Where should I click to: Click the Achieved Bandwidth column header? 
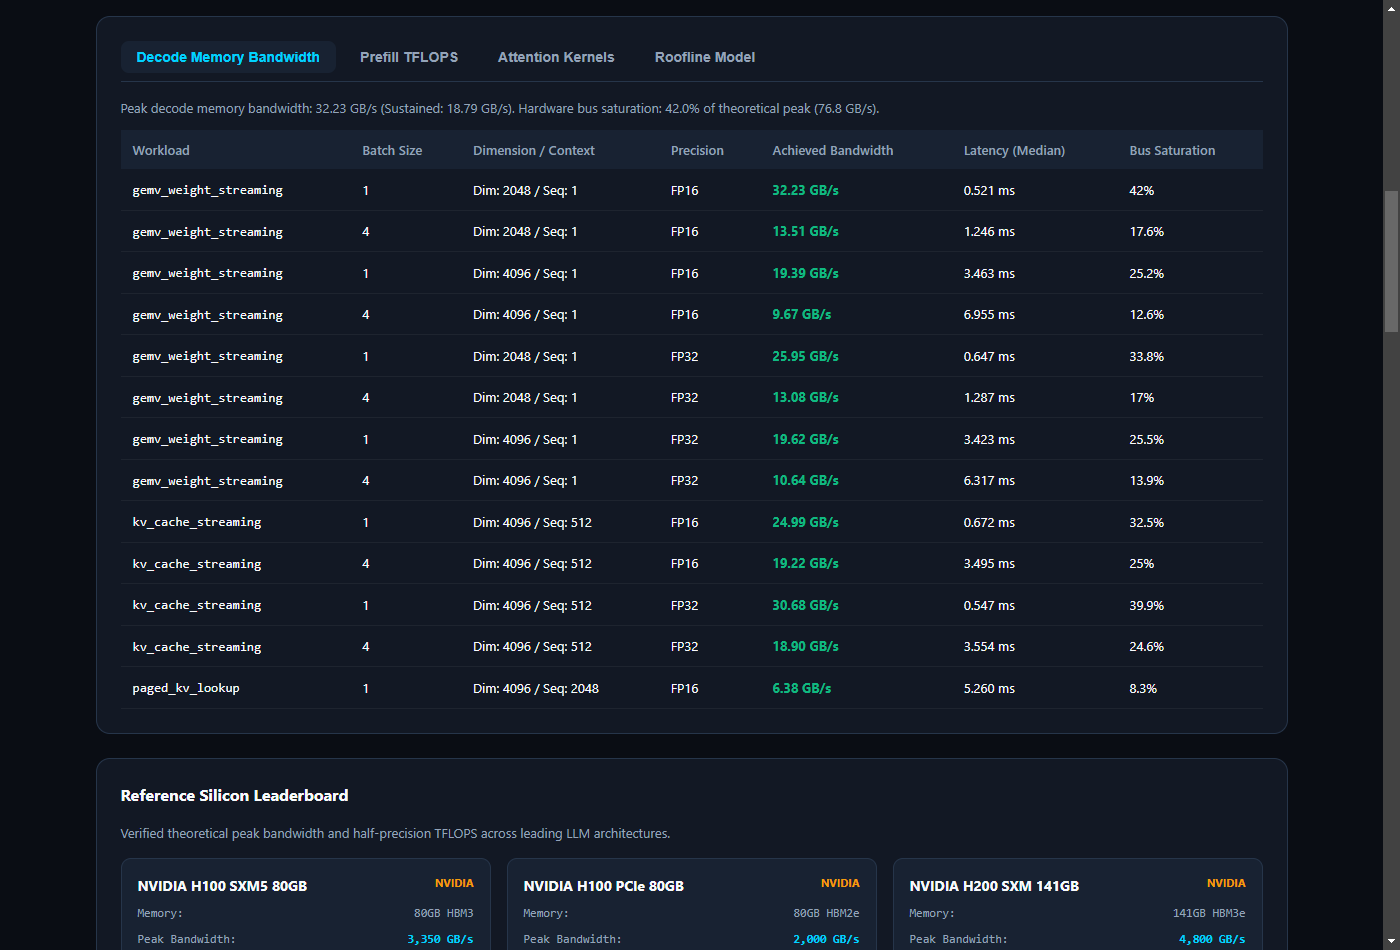tap(833, 151)
